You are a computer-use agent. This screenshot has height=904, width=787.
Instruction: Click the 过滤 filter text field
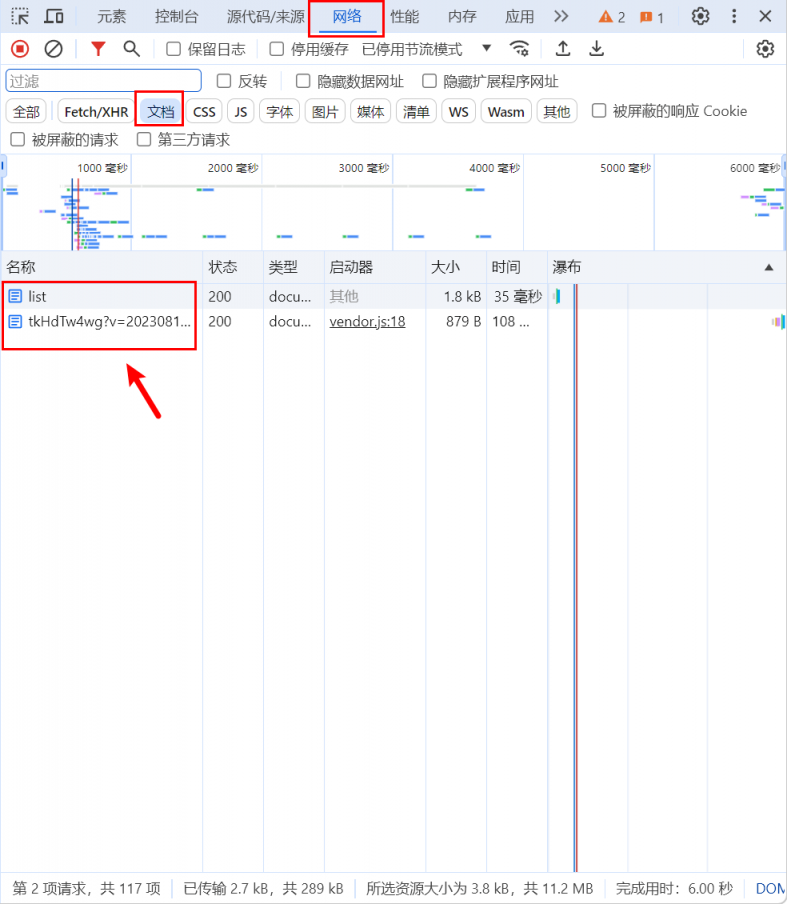pyautogui.click(x=104, y=81)
